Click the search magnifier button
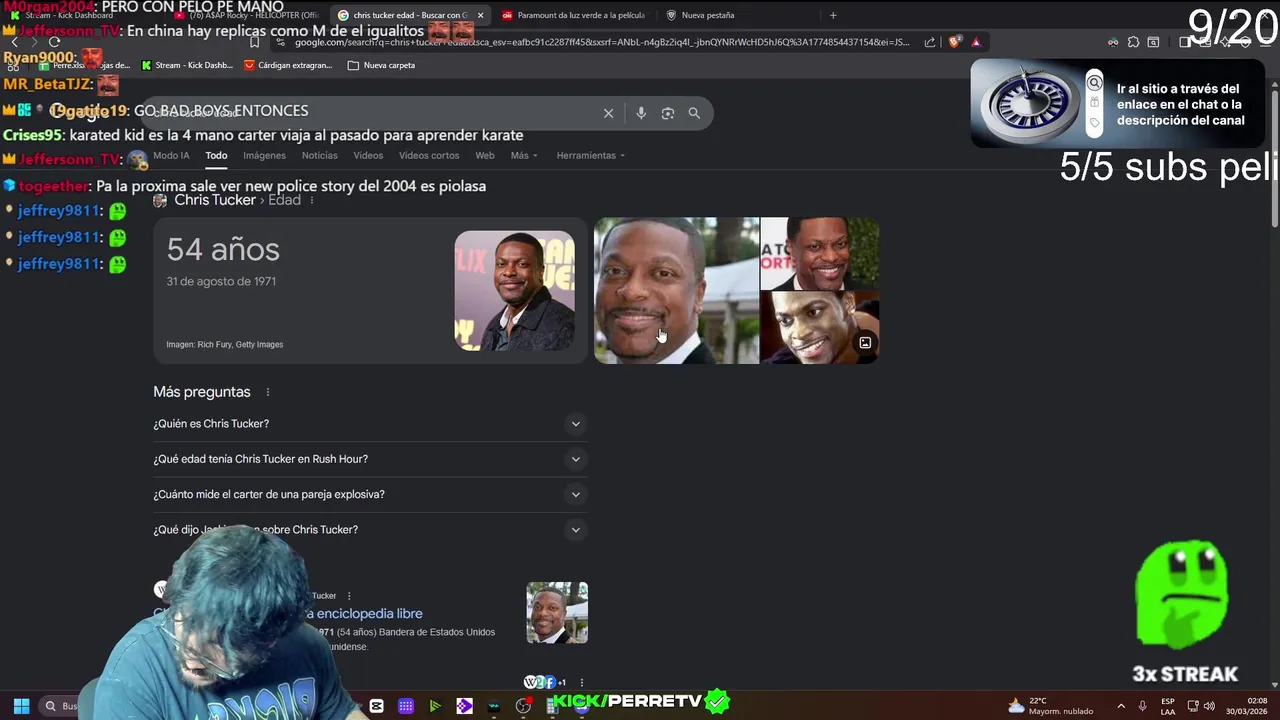Screen dimensions: 1280x720 [694, 113]
